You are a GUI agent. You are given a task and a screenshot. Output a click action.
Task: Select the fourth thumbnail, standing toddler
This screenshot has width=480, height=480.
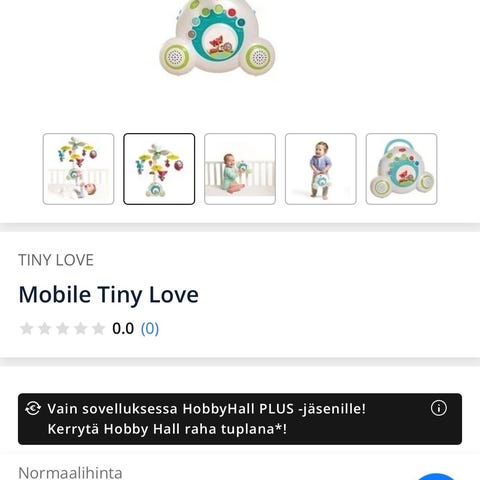pos(321,169)
